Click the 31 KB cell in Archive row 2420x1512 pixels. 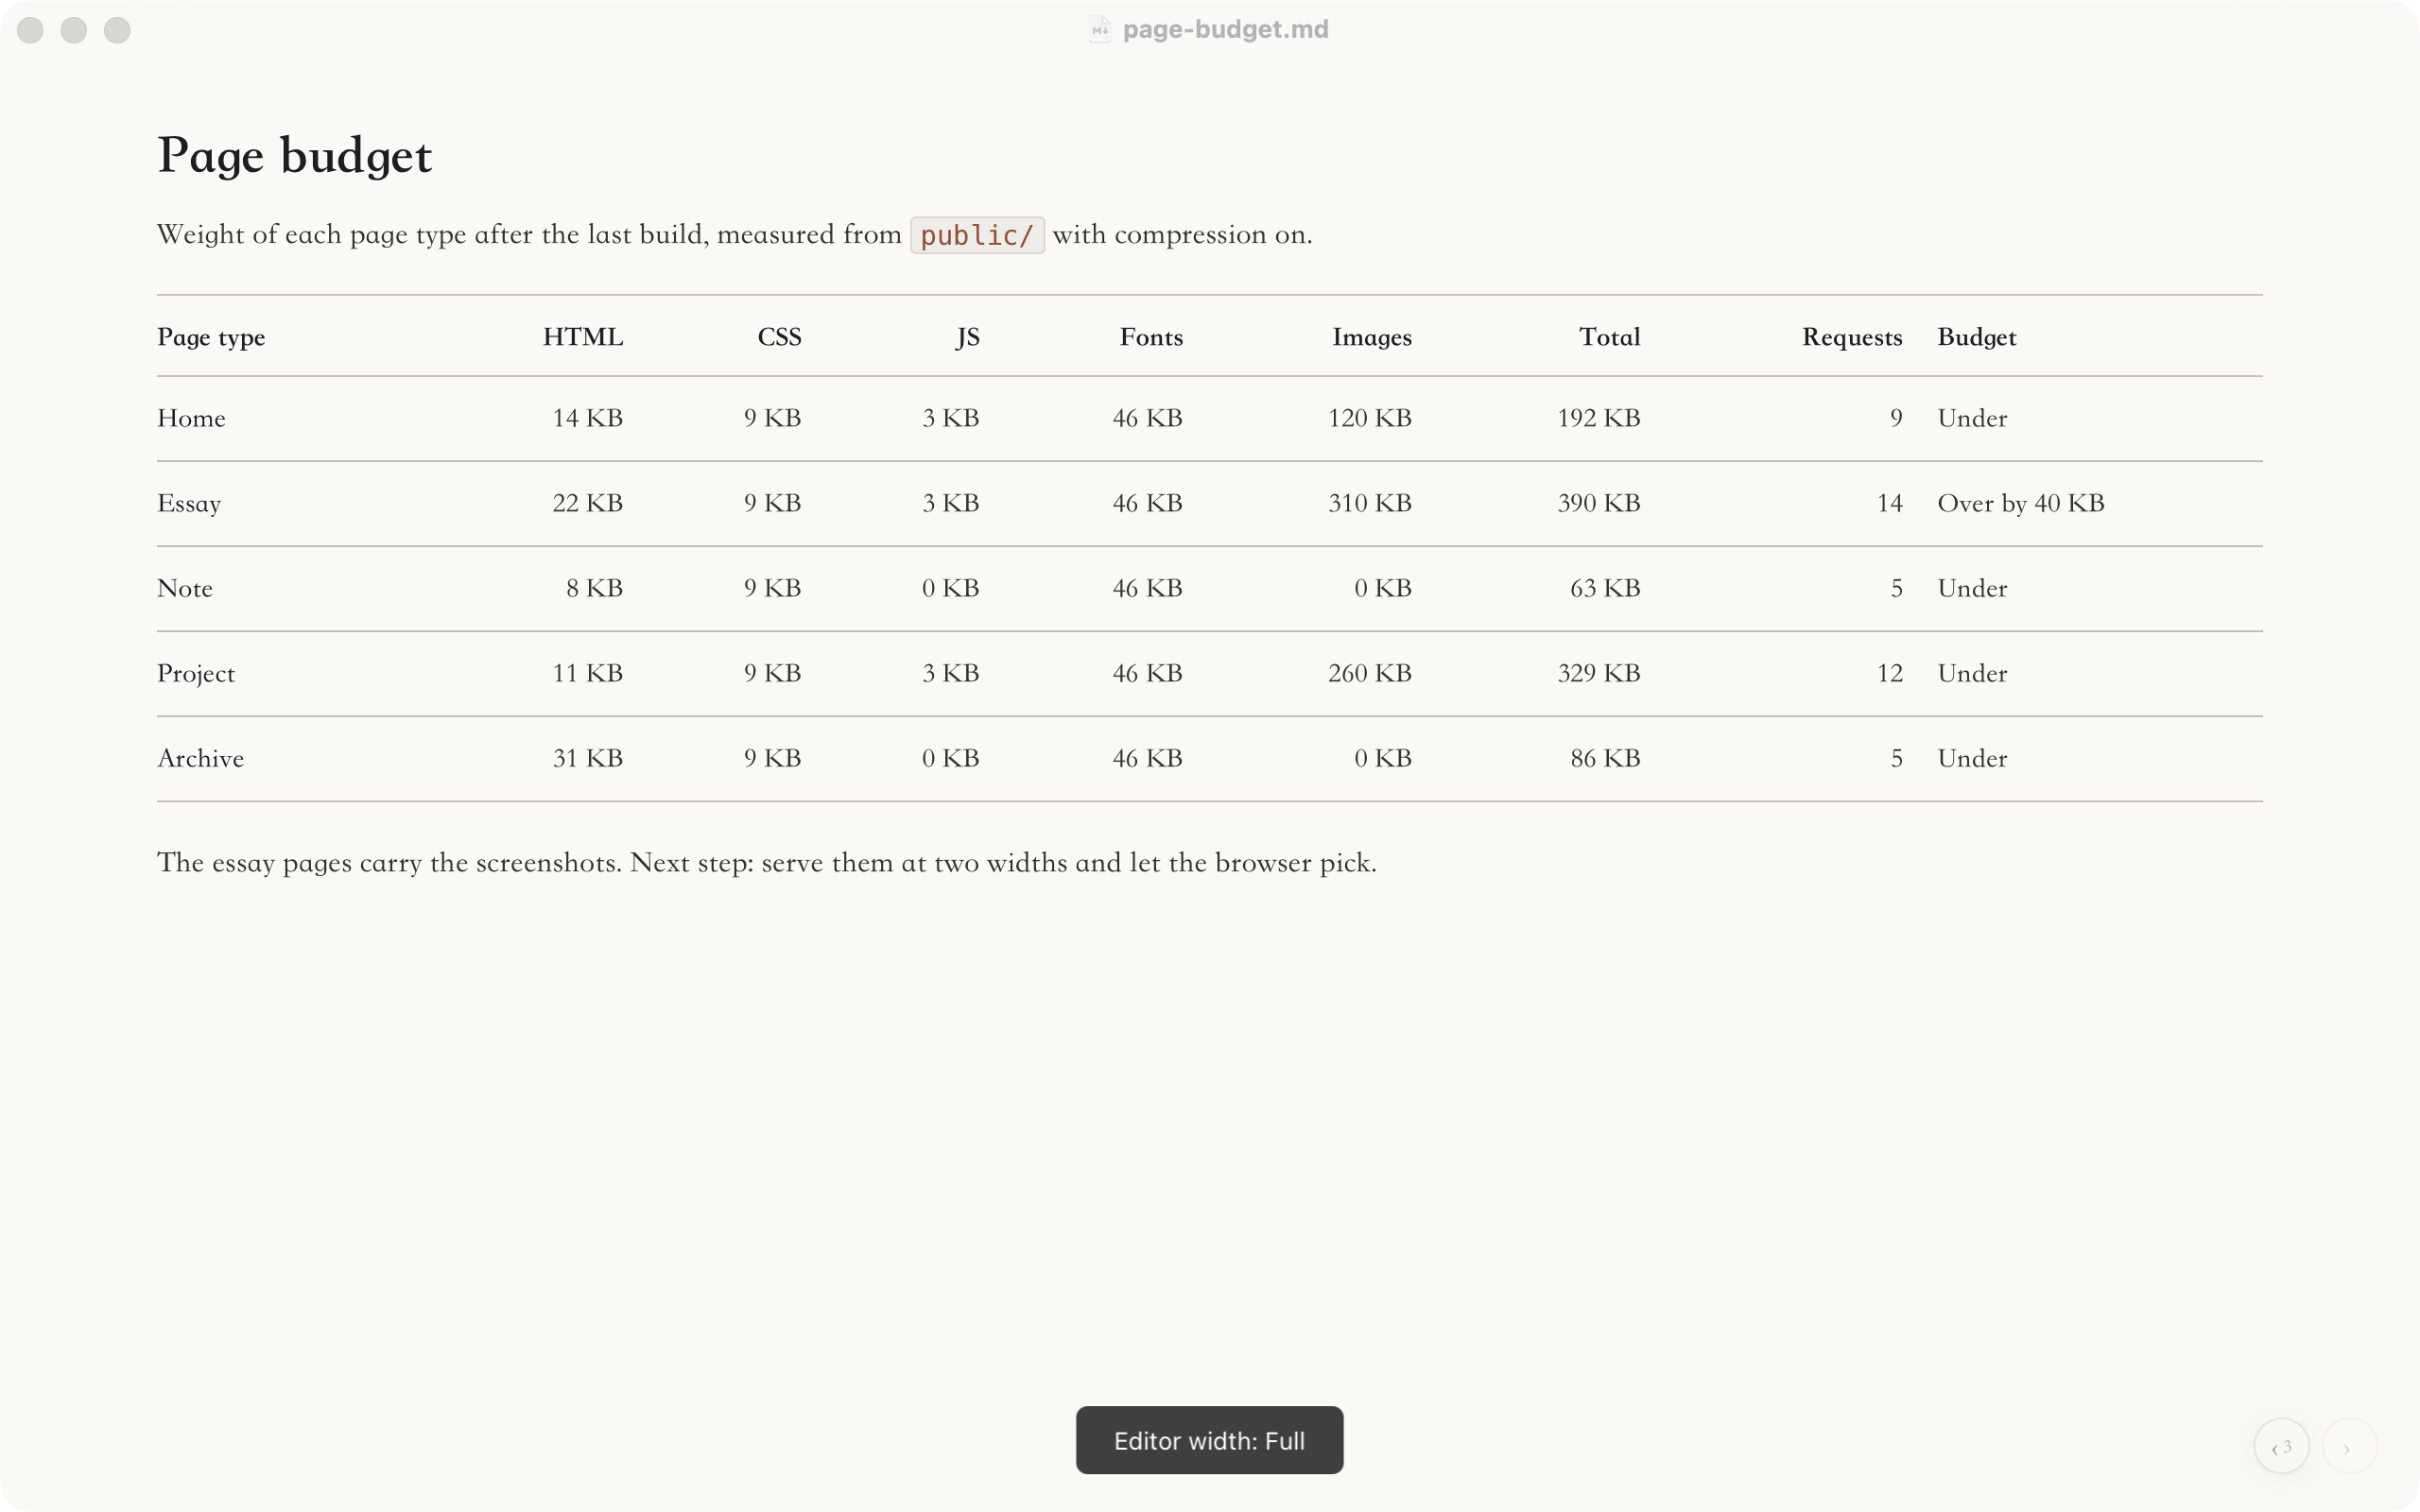587,758
